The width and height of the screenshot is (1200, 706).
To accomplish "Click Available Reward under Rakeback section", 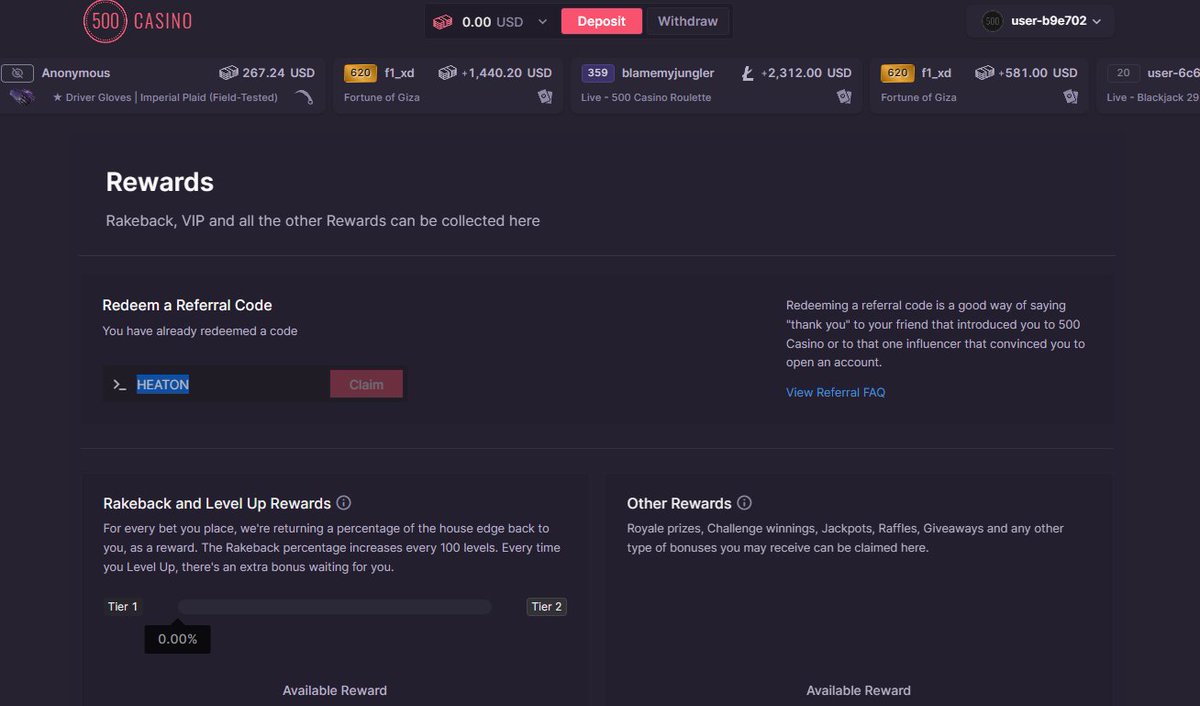I will point(335,690).
